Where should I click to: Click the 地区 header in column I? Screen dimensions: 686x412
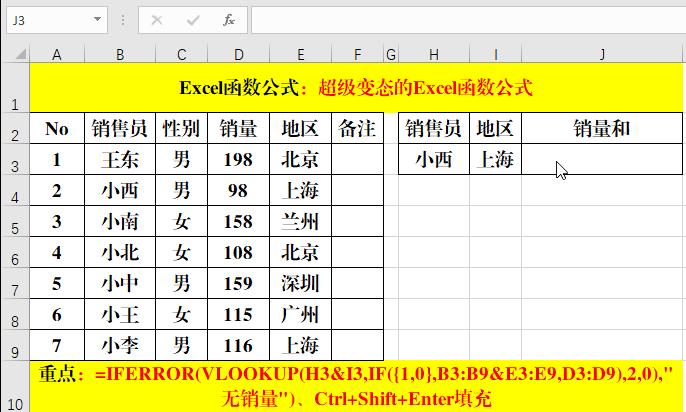[x=495, y=128]
